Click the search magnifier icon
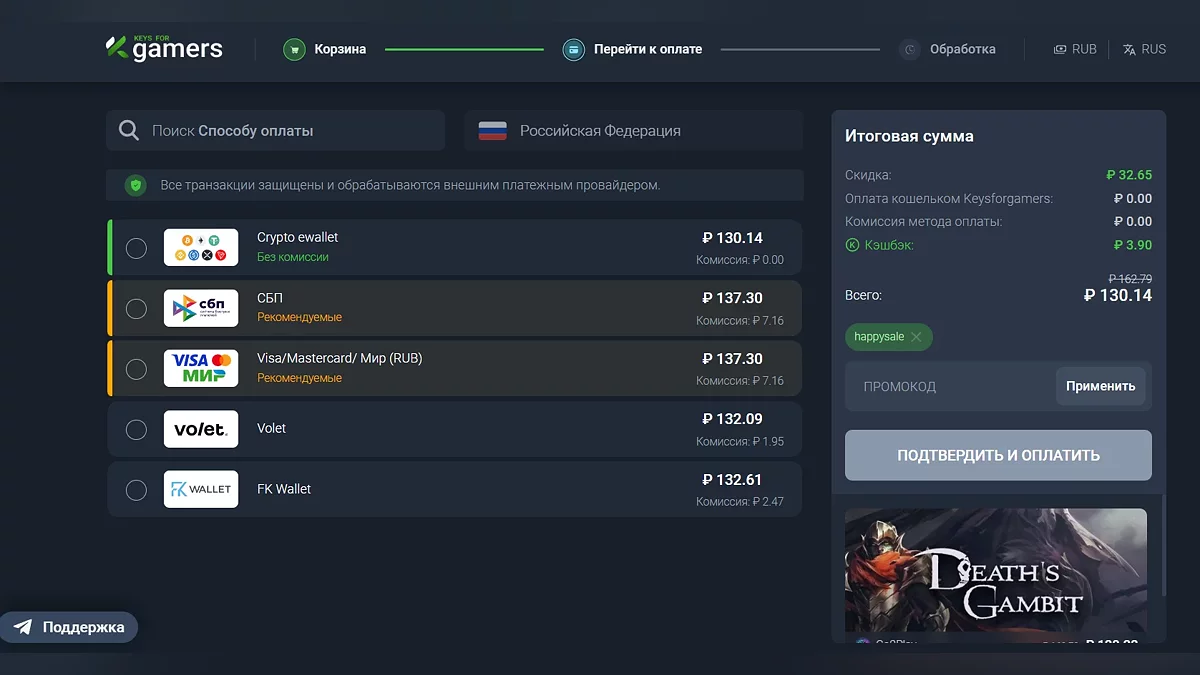 tap(129, 131)
